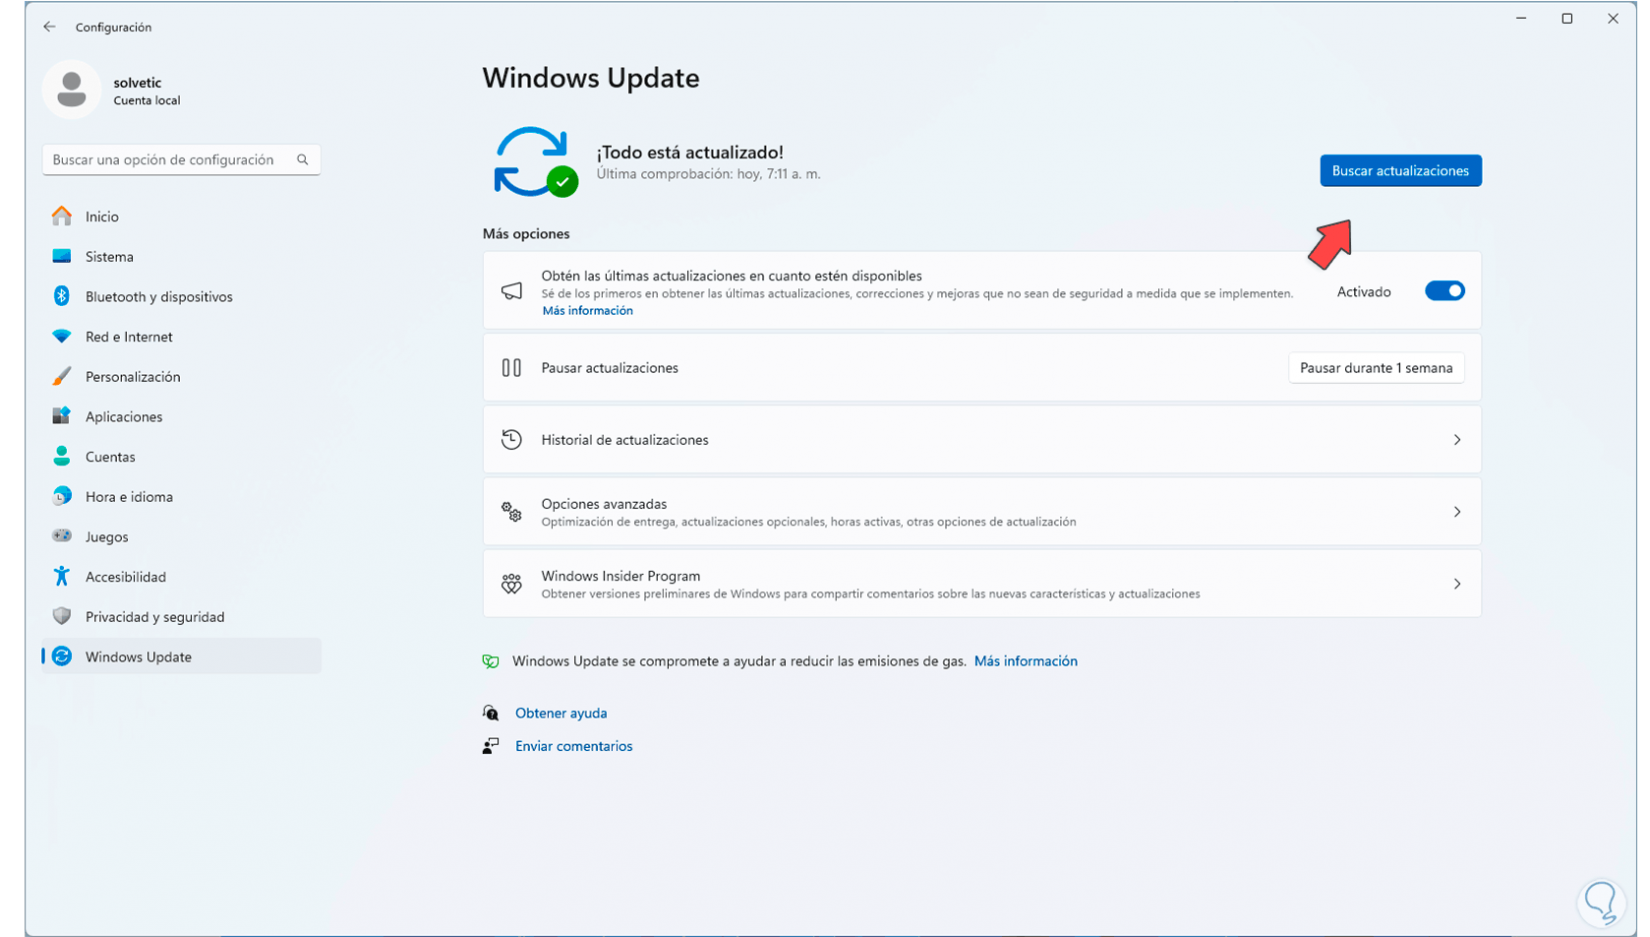Click the Windows Update sync status icon
The image size is (1650, 937).
[x=535, y=161]
